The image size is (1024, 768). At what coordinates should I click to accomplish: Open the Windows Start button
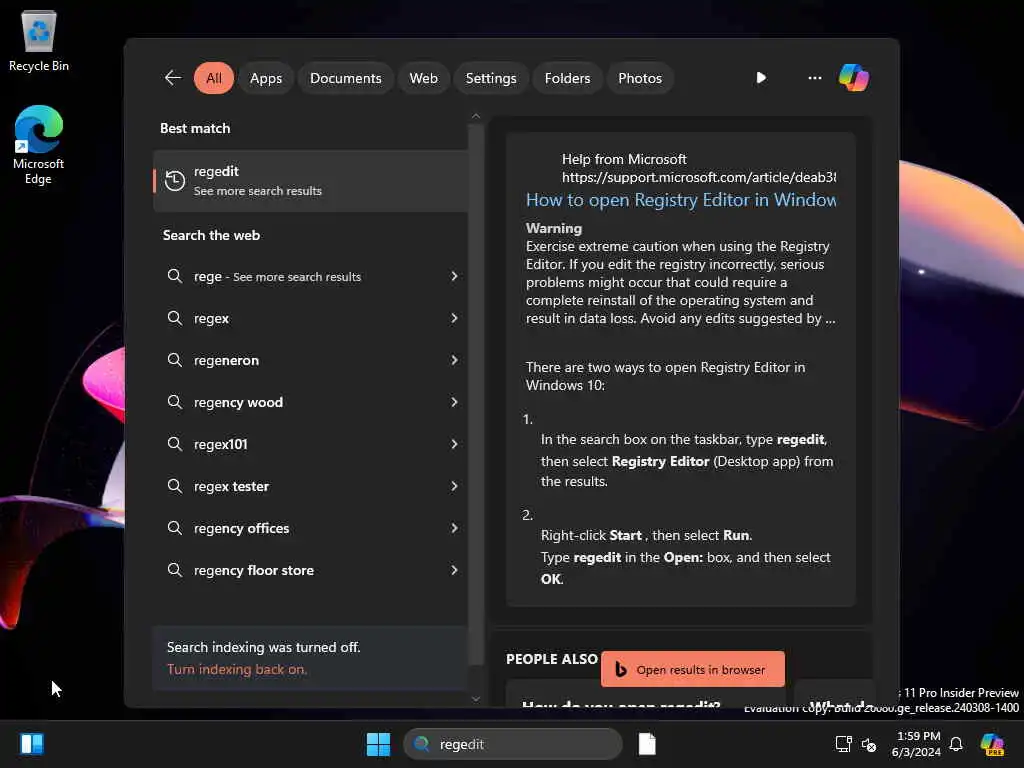[x=378, y=744]
